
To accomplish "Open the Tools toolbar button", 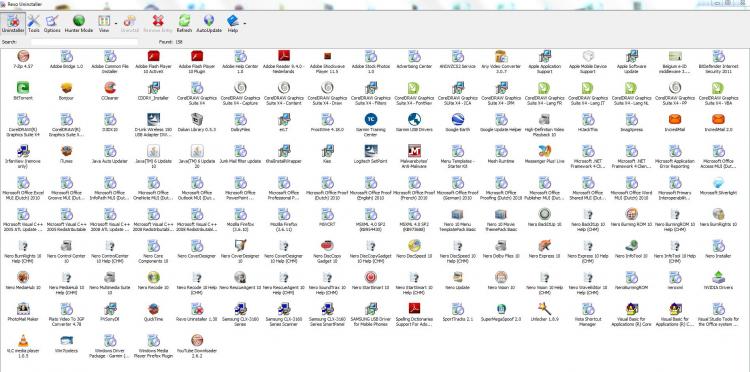I will 33,23.
